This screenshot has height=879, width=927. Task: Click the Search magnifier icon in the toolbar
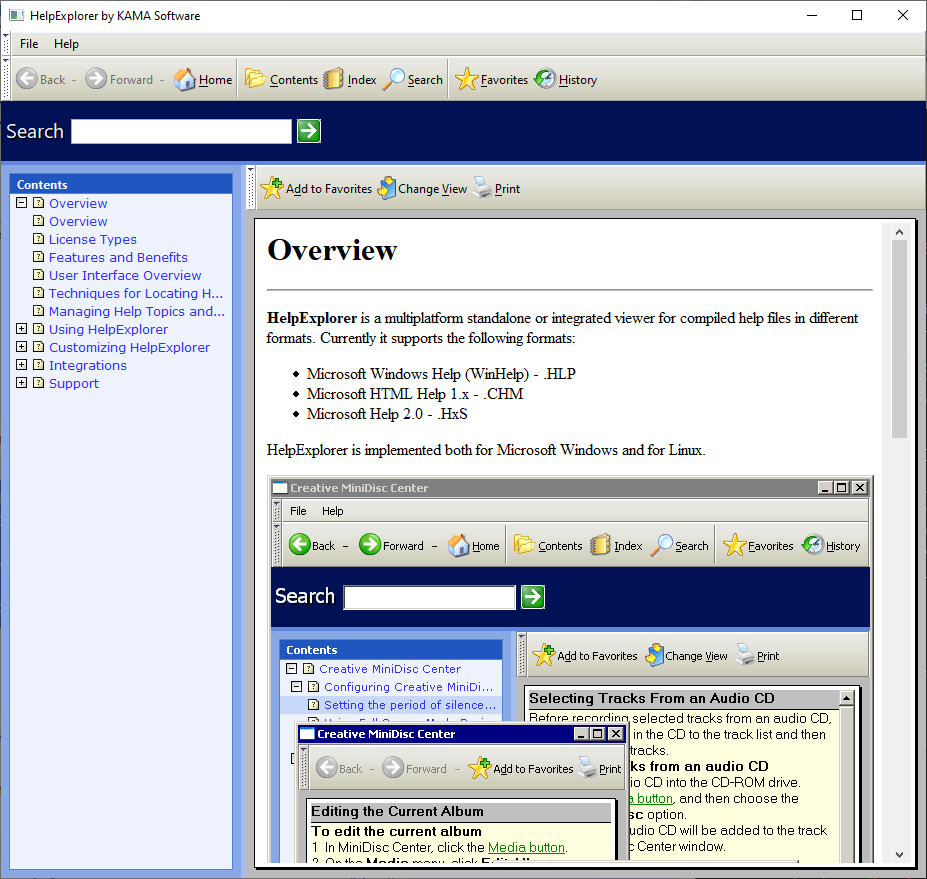[393, 79]
